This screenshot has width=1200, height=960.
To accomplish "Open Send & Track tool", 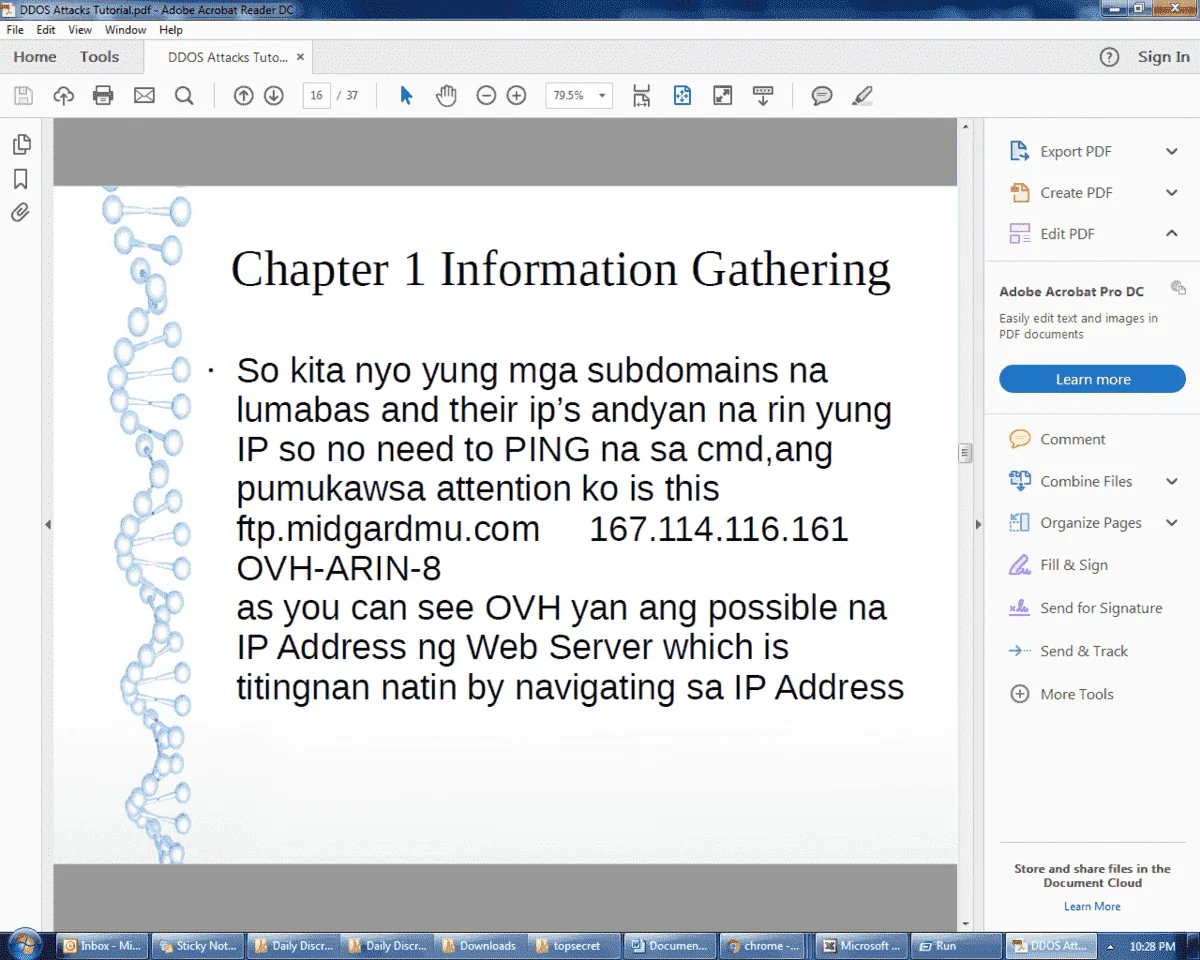I will pyautogui.click(x=1068, y=651).
